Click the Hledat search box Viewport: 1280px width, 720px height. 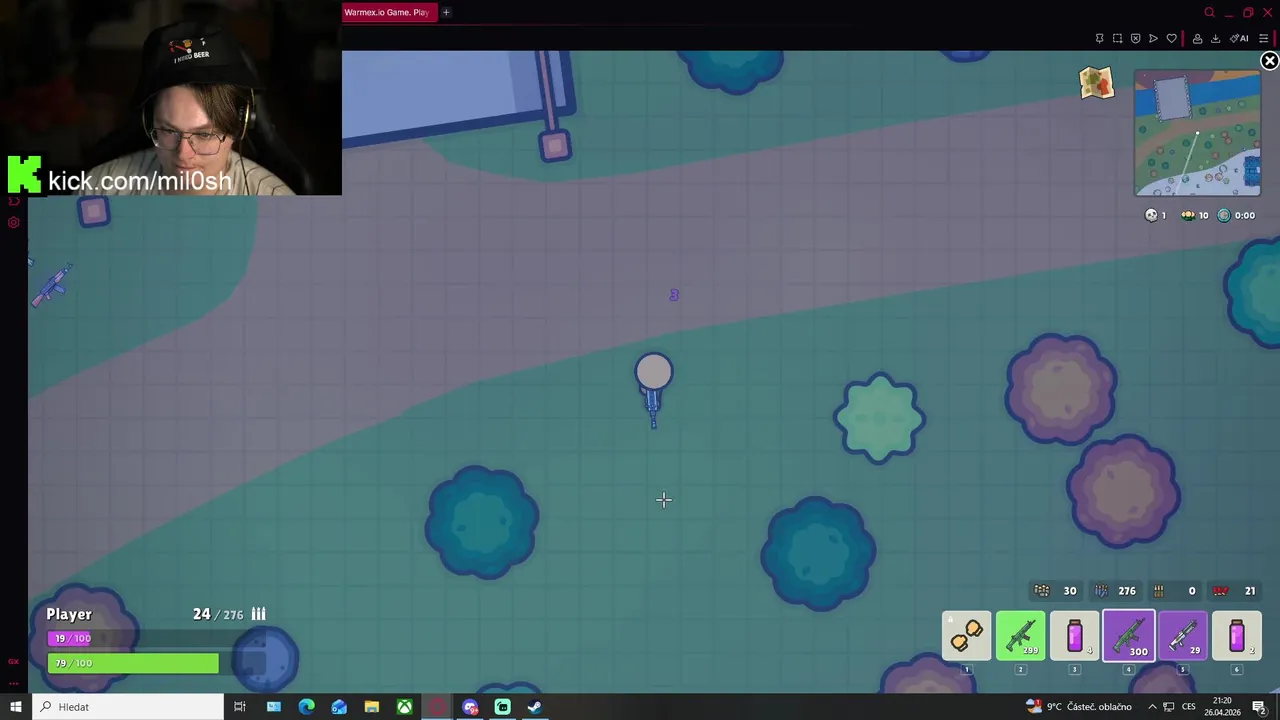tap(127, 707)
